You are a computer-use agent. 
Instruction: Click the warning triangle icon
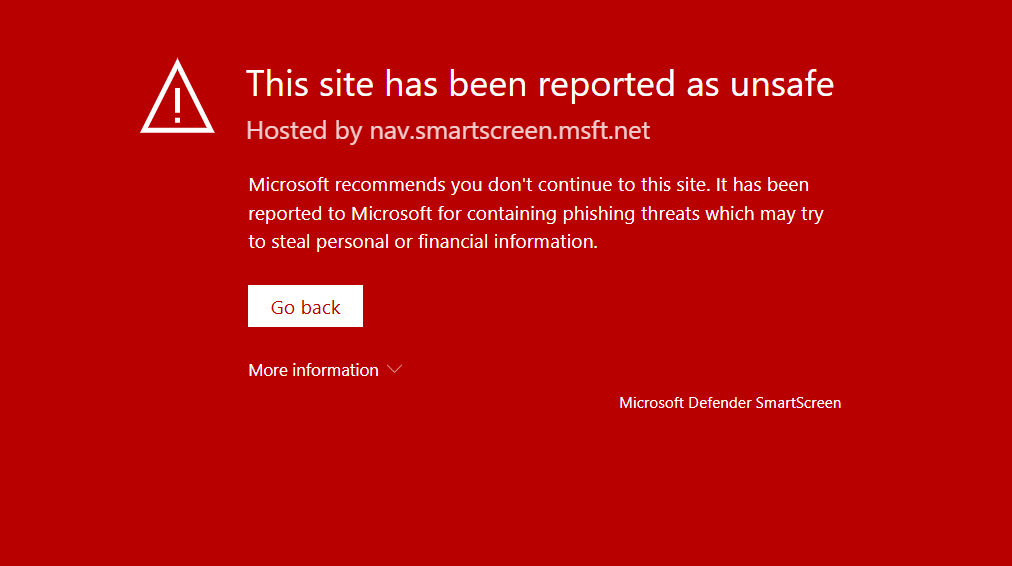(177, 97)
